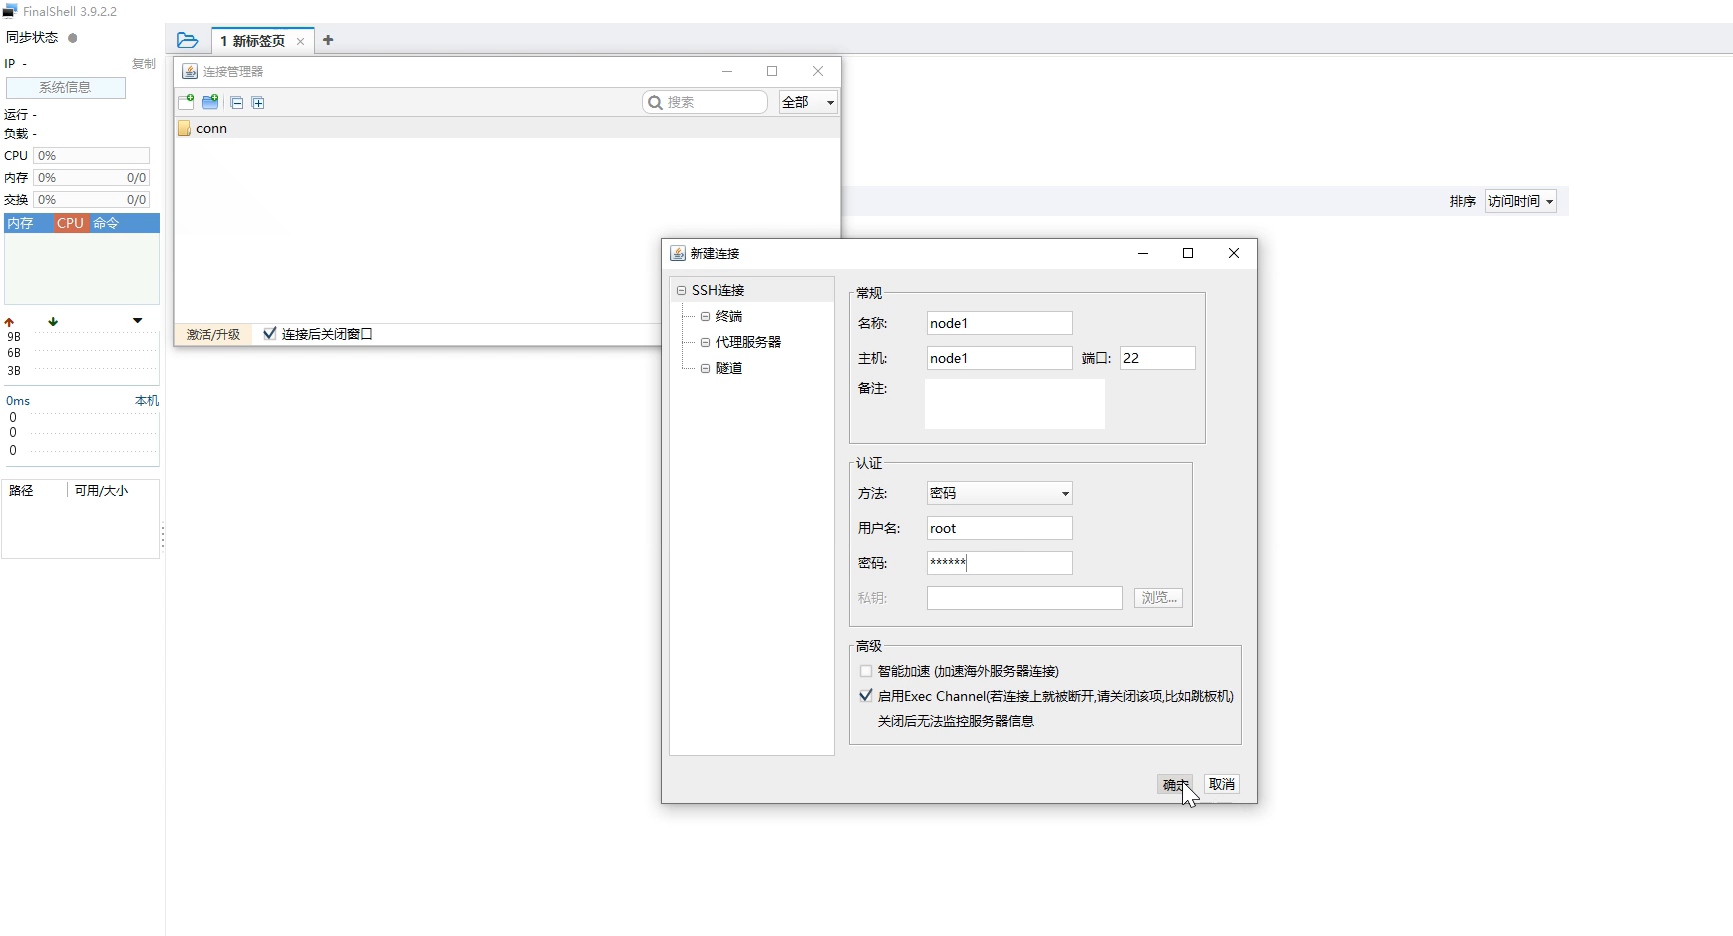
Task: Select the conn folder in connection list
Action: (x=212, y=128)
